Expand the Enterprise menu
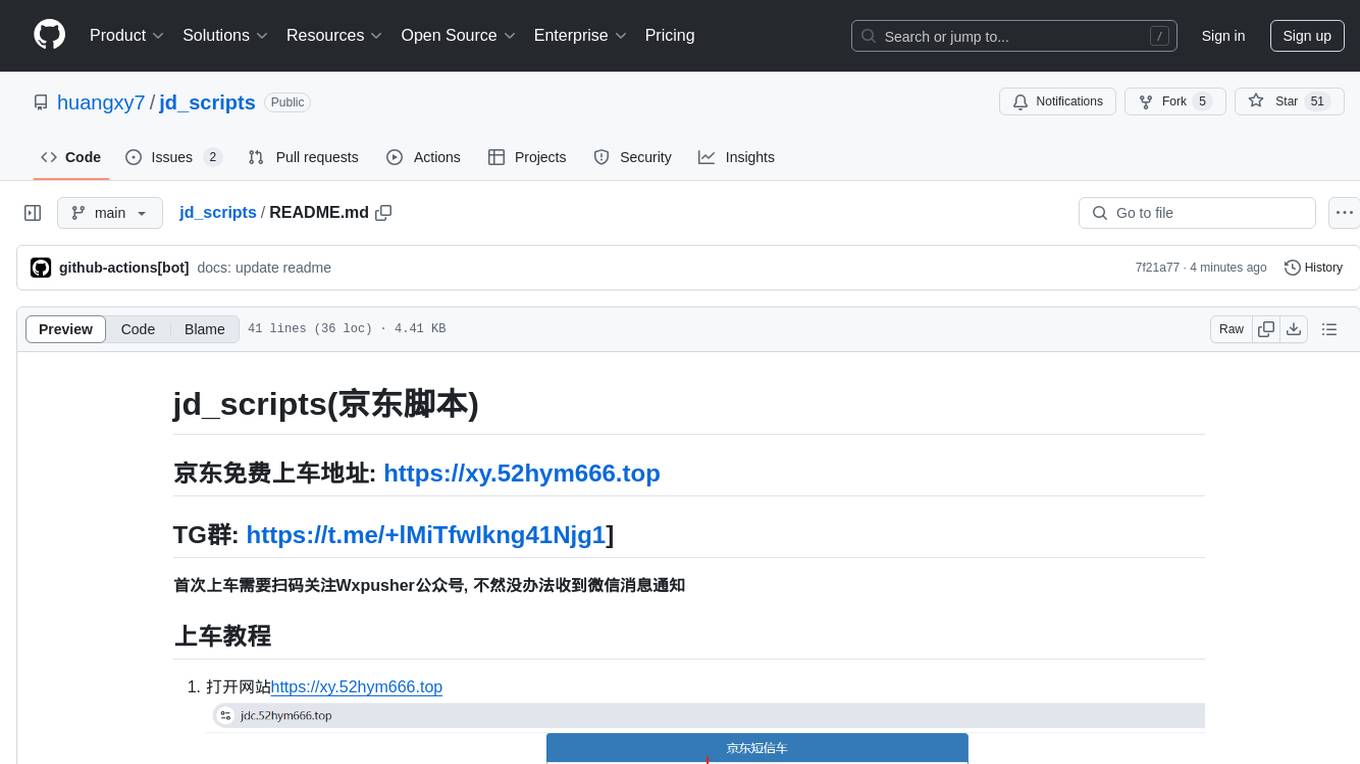The width and height of the screenshot is (1360, 764). click(580, 35)
